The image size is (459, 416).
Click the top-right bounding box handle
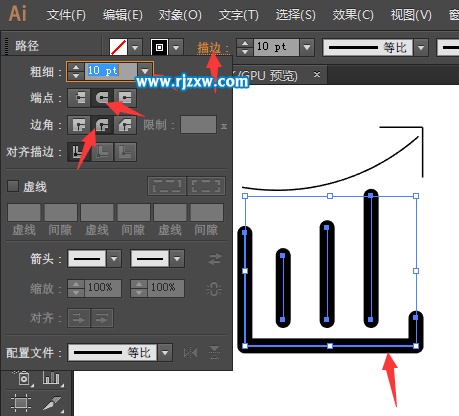[x=416, y=196]
